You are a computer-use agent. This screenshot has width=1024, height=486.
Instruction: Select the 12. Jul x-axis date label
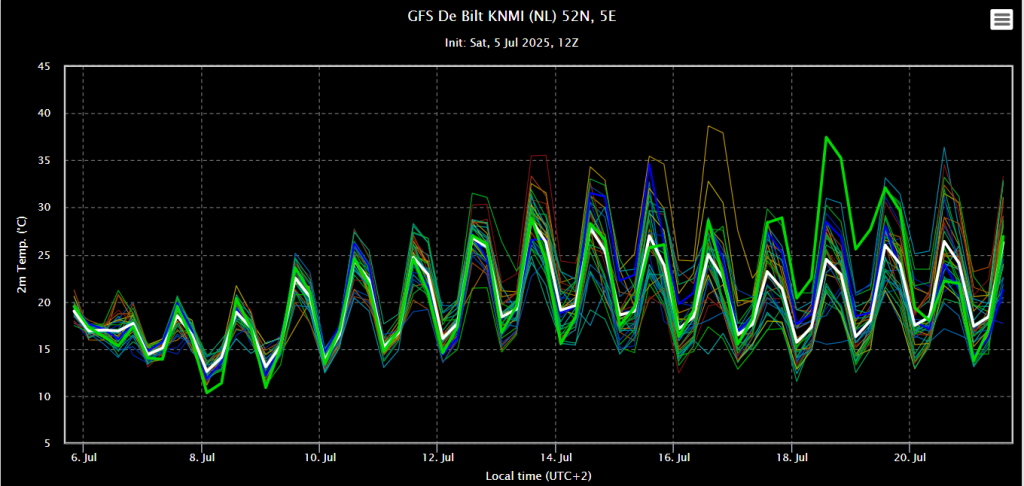[437, 457]
